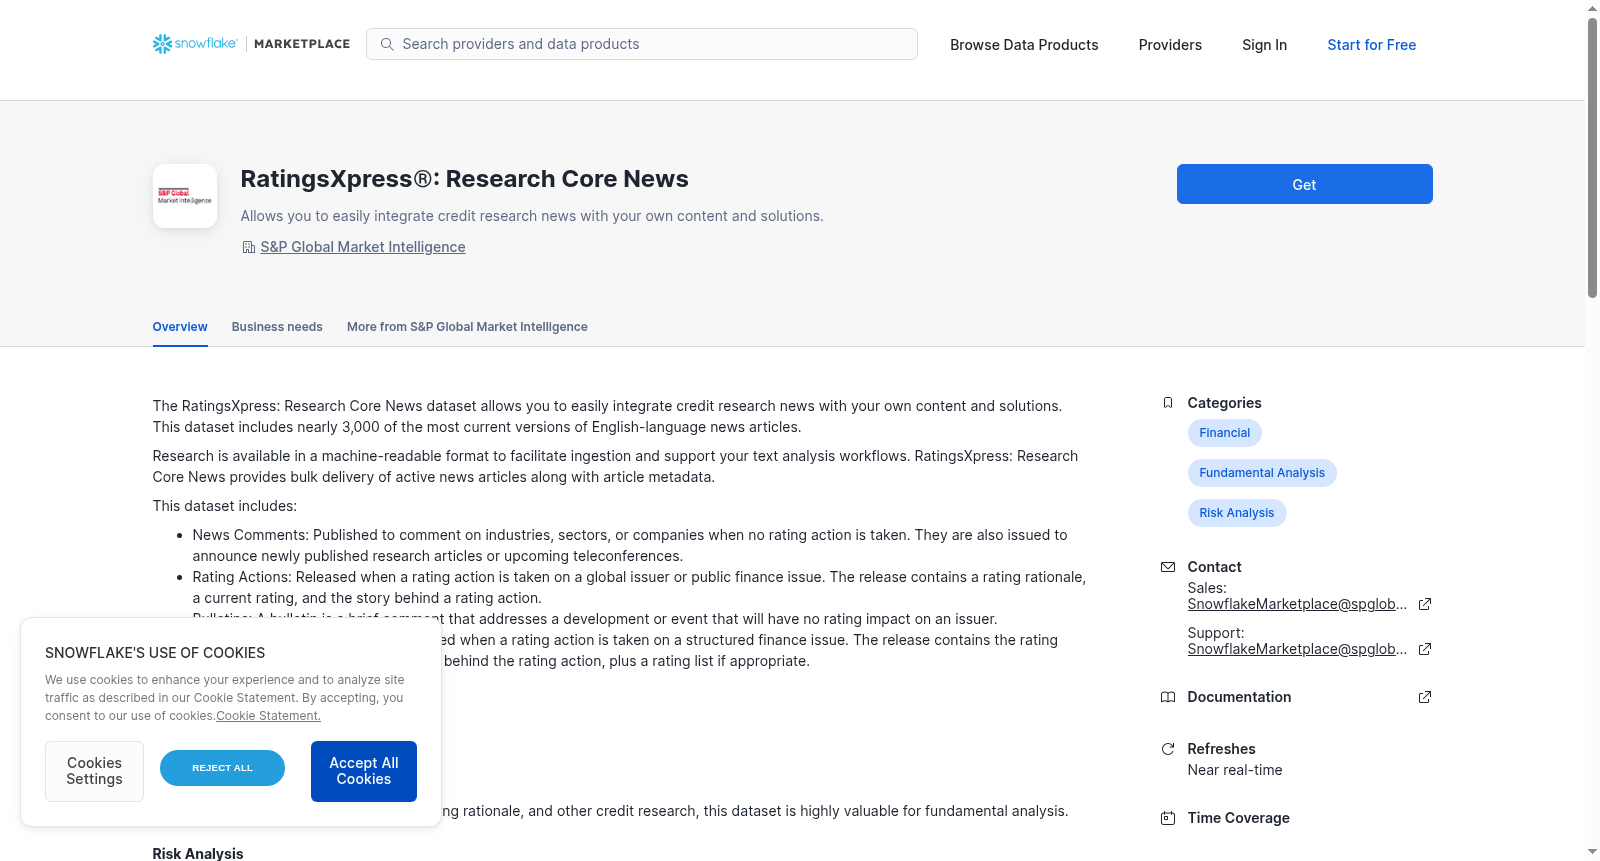Click the Time Coverage heading
The width and height of the screenshot is (1600, 861).
click(x=1238, y=818)
